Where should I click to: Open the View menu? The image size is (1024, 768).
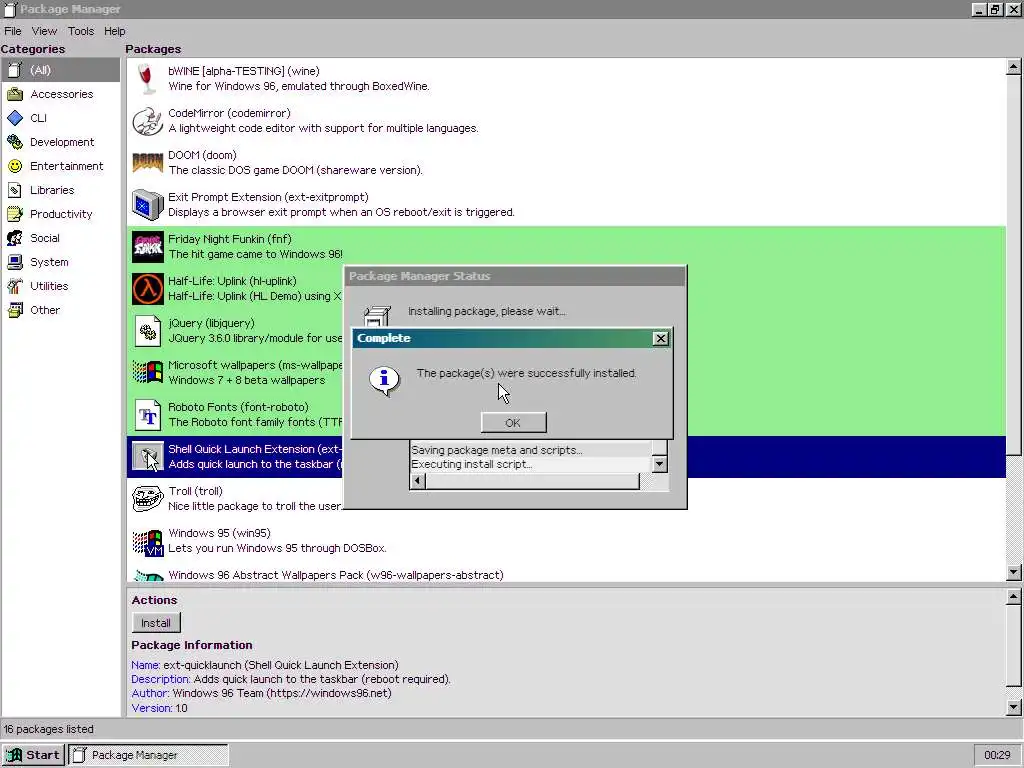(x=44, y=31)
